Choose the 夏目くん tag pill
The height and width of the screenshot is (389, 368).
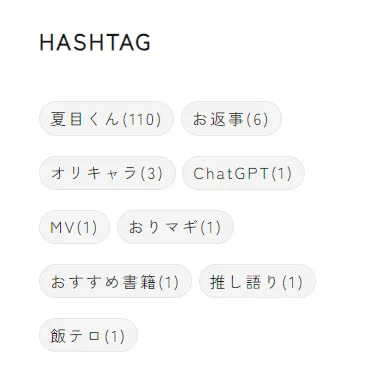point(106,119)
